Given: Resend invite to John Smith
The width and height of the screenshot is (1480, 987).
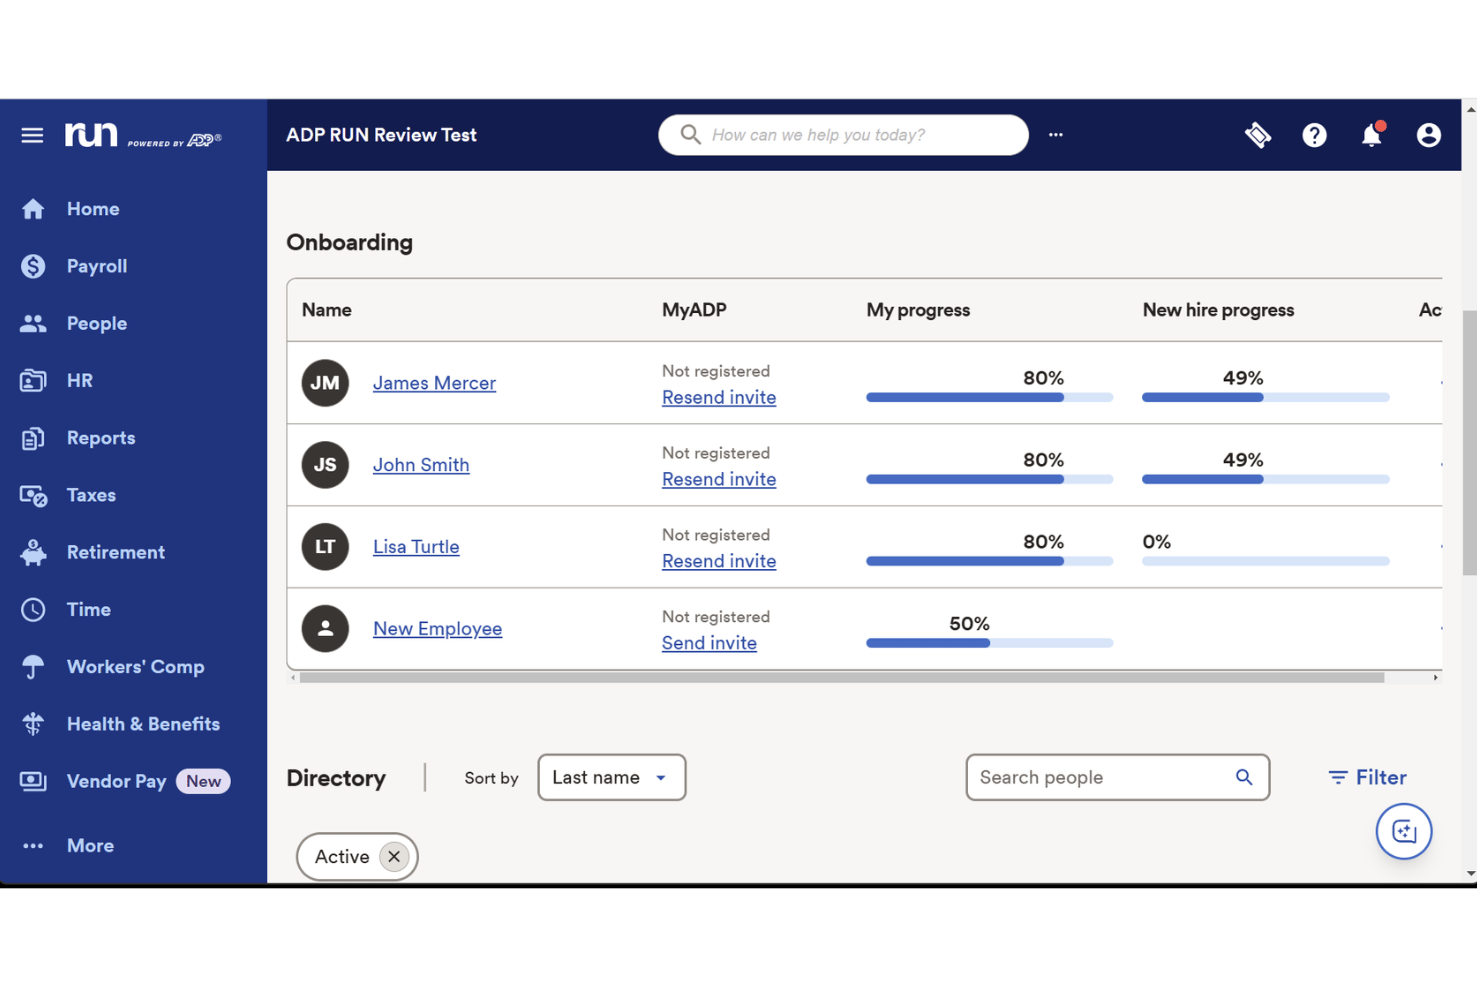Looking at the screenshot, I should (x=719, y=480).
